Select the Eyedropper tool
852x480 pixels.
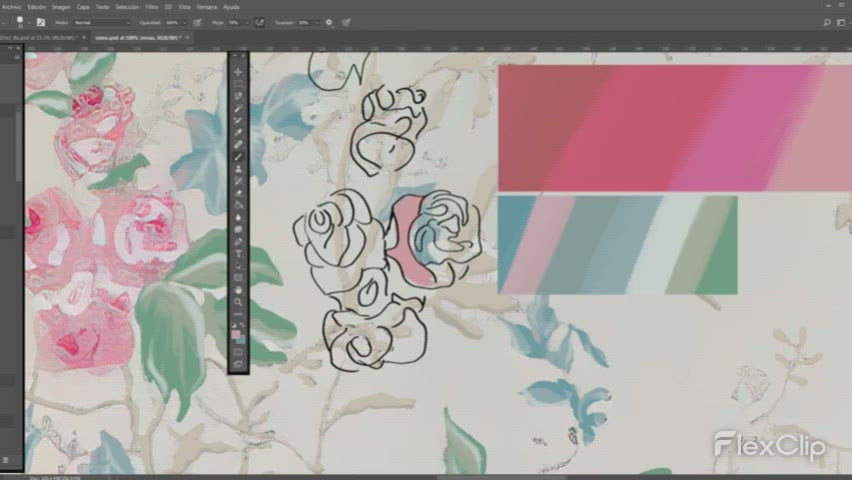pyautogui.click(x=238, y=132)
